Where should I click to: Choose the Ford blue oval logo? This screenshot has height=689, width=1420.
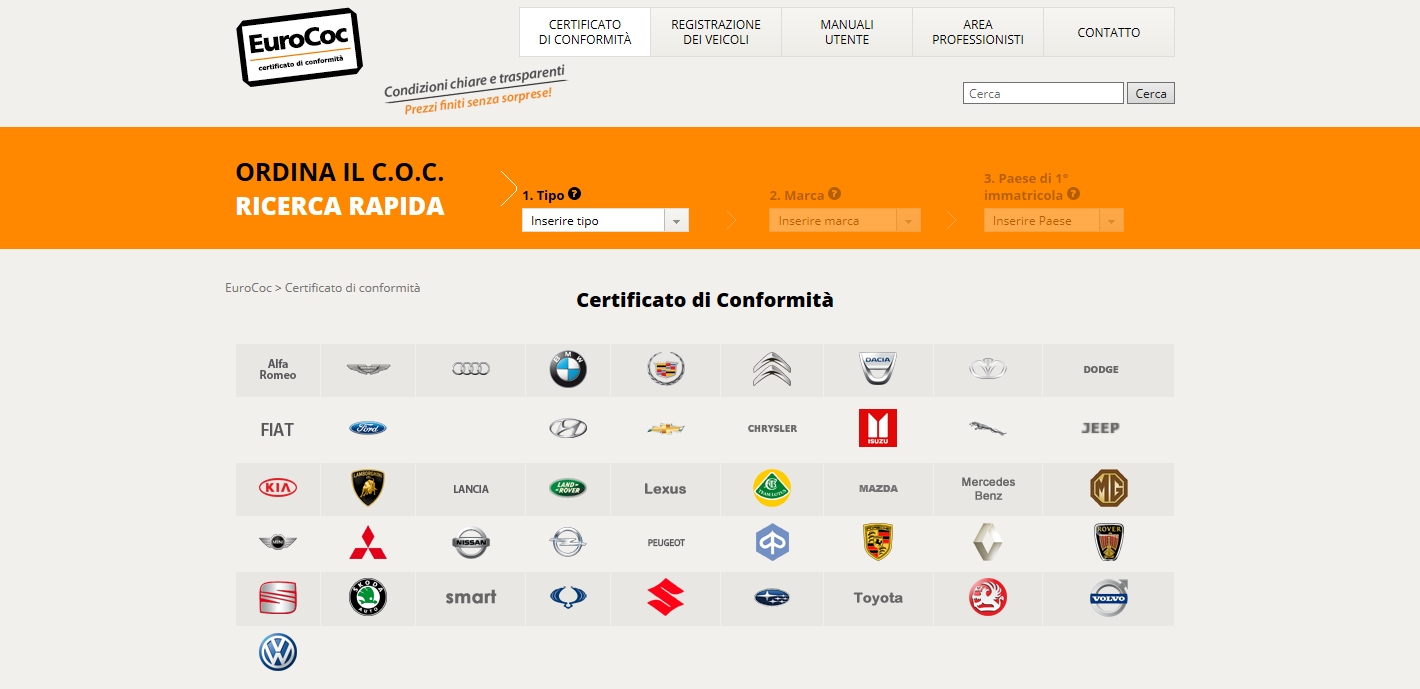click(368, 428)
